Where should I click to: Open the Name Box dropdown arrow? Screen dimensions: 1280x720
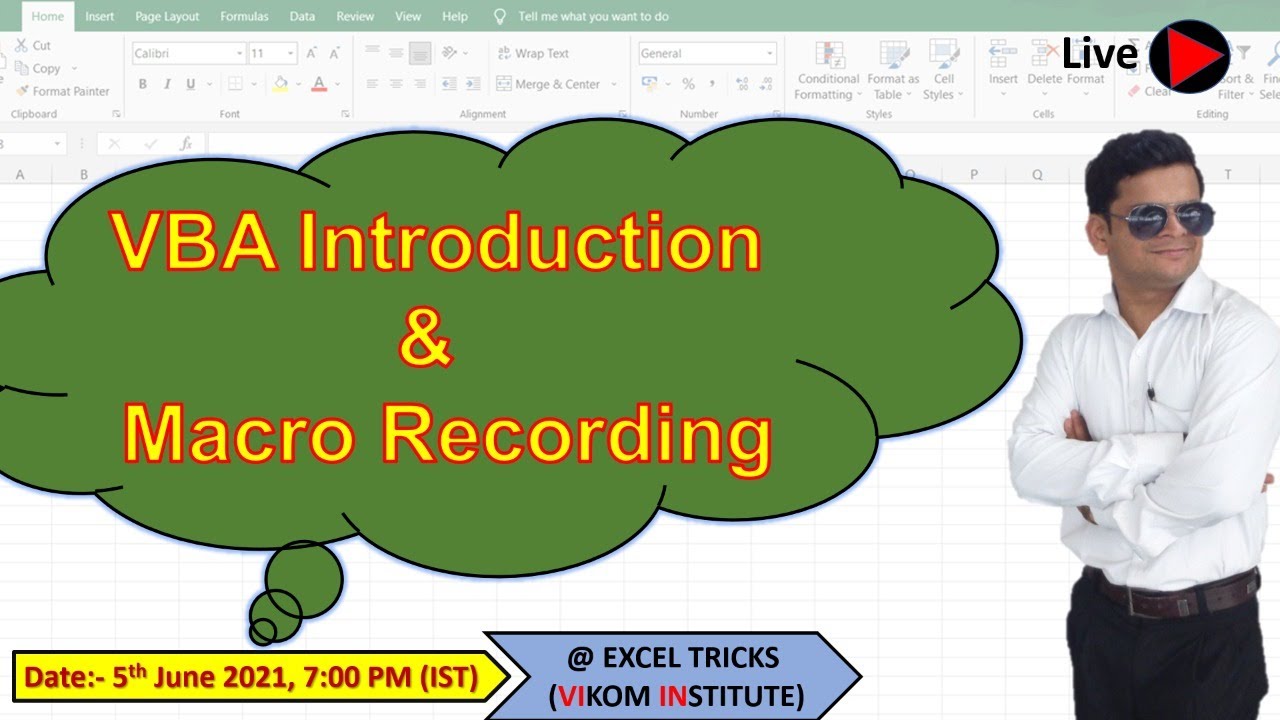(x=57, y=144)
